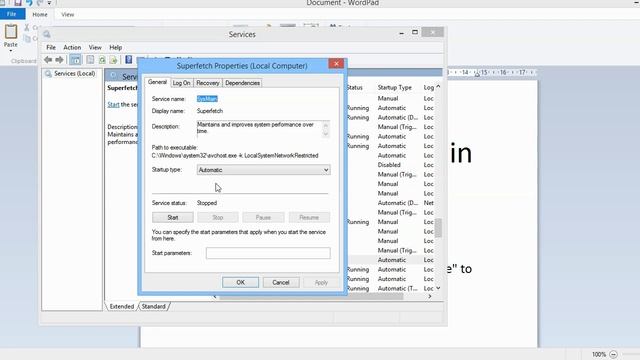Click the Services list scroll down arrow
The width and height of the screenshot is (640, 360).
point(438,288)
